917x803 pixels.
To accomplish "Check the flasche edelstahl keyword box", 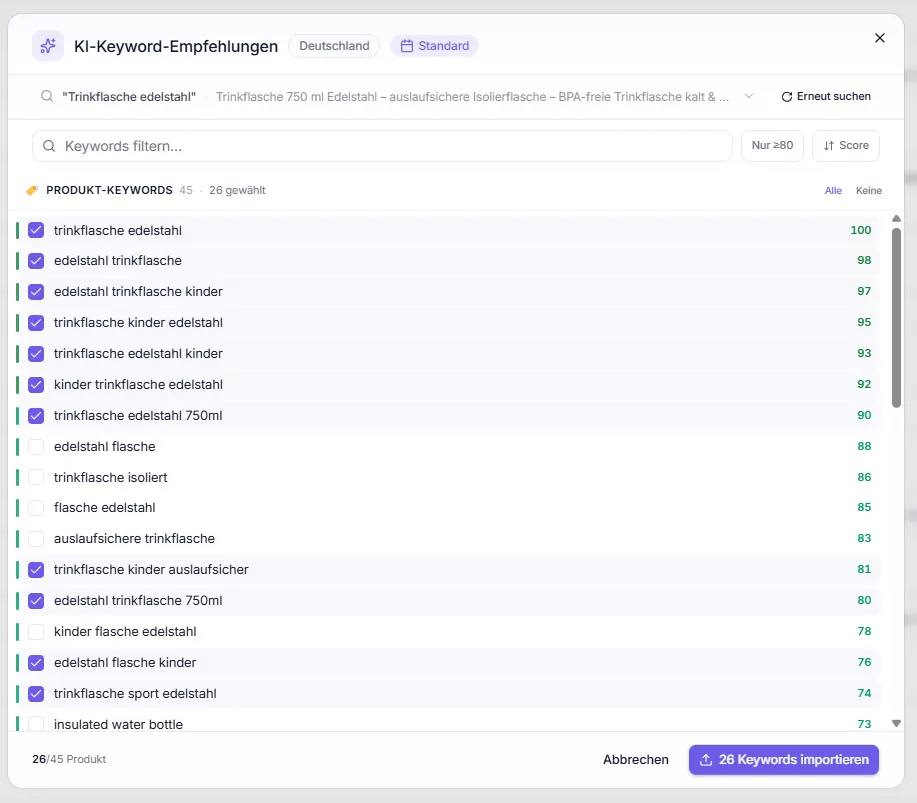I will (x=36, y=508).
